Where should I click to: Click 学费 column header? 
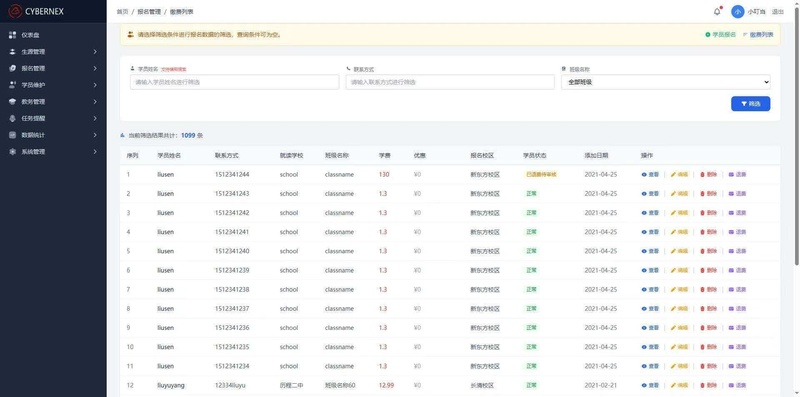click(384, 156)
